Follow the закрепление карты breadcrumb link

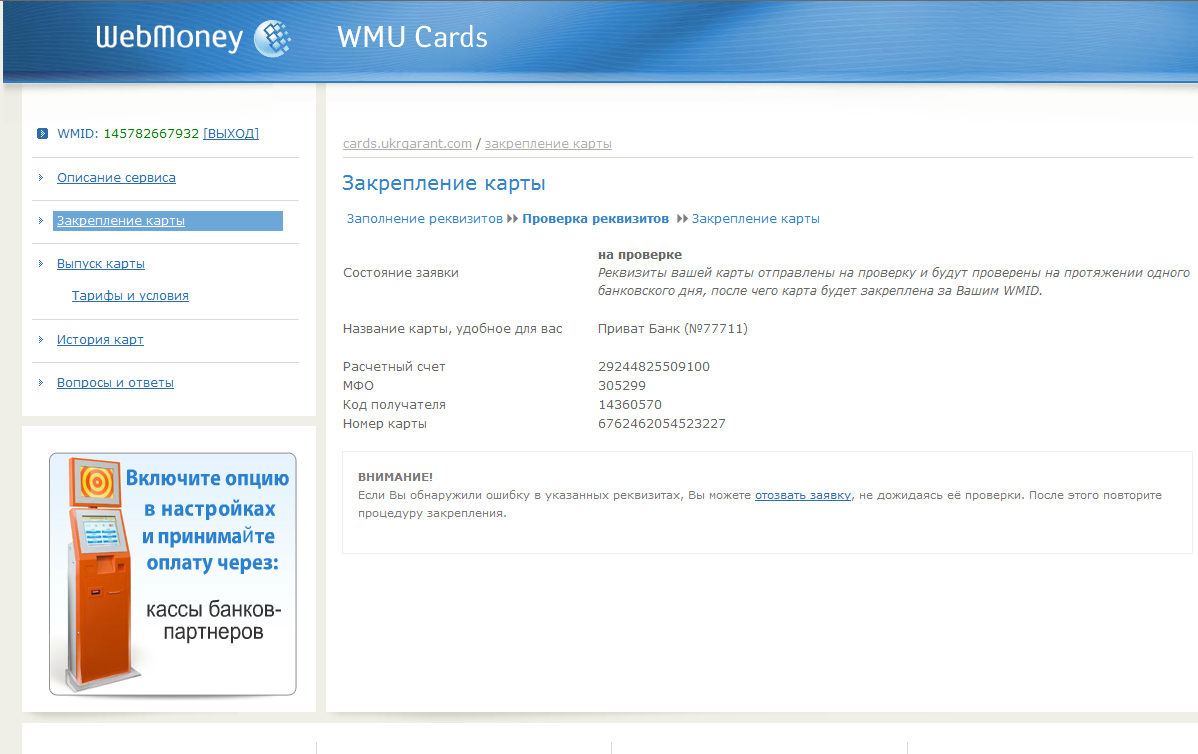click(548, 144)
